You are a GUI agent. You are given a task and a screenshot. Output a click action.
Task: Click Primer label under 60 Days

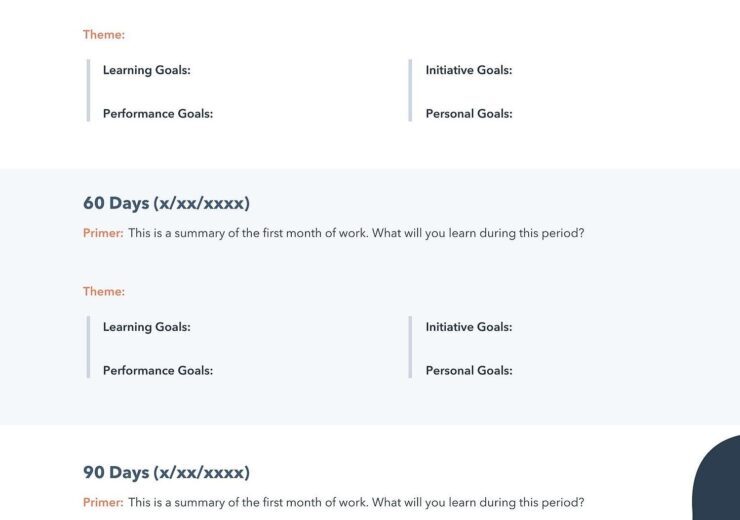tap(103, 233)
